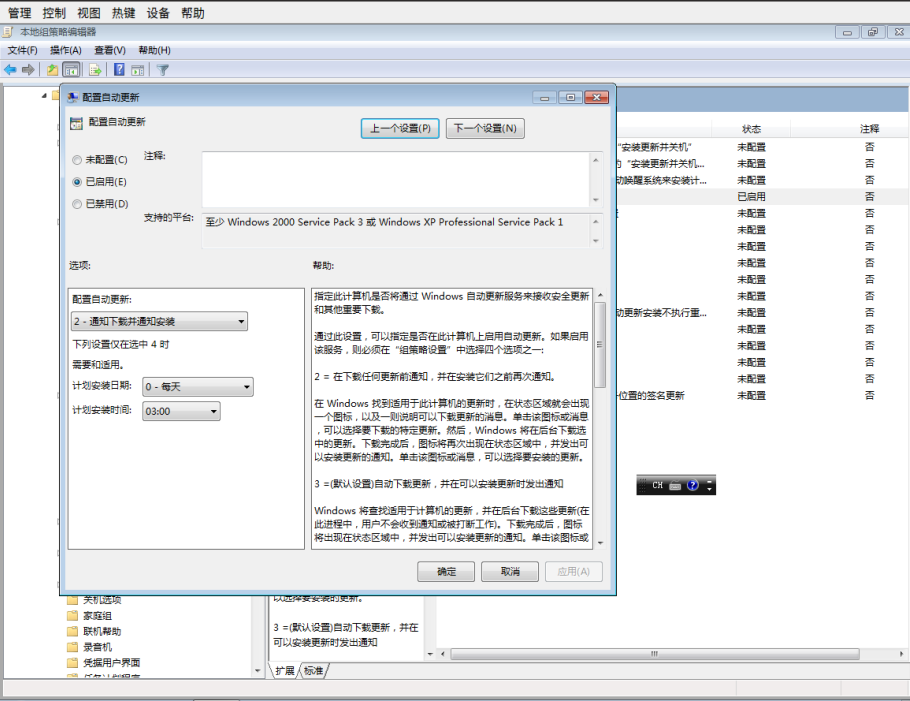Viewport: 910px width, 701px height.
Task: Click the horizontal scrollbar in policy list
Action: 655,654
